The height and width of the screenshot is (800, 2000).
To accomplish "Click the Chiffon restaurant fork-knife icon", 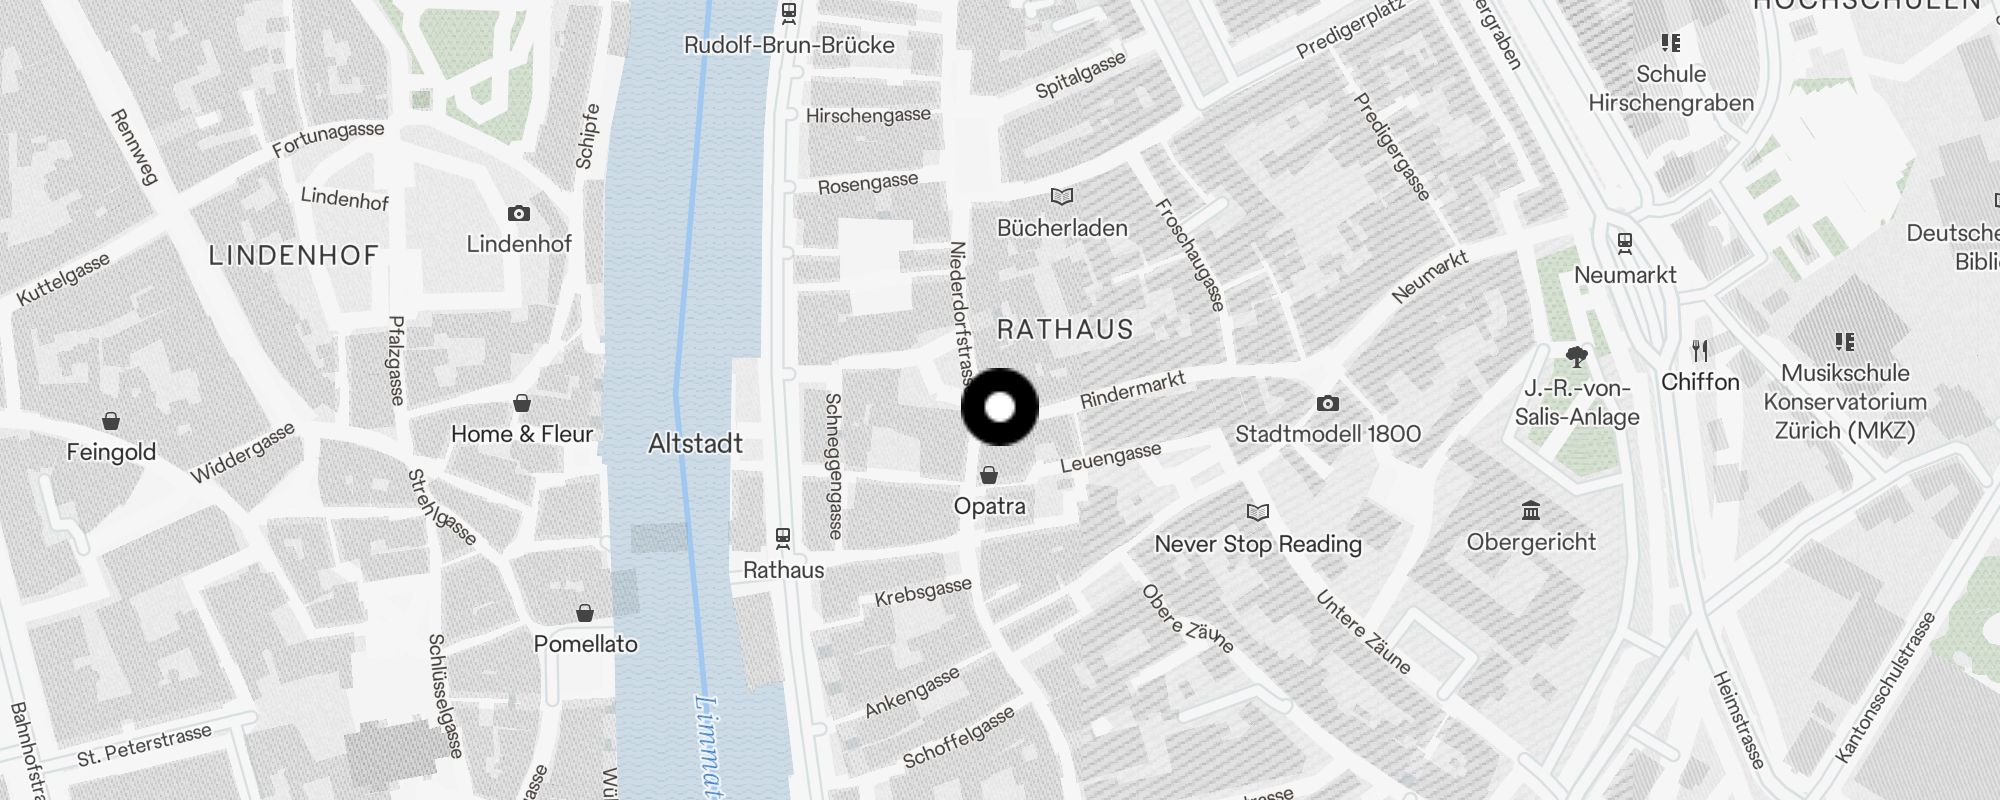I will point(1700,351).
